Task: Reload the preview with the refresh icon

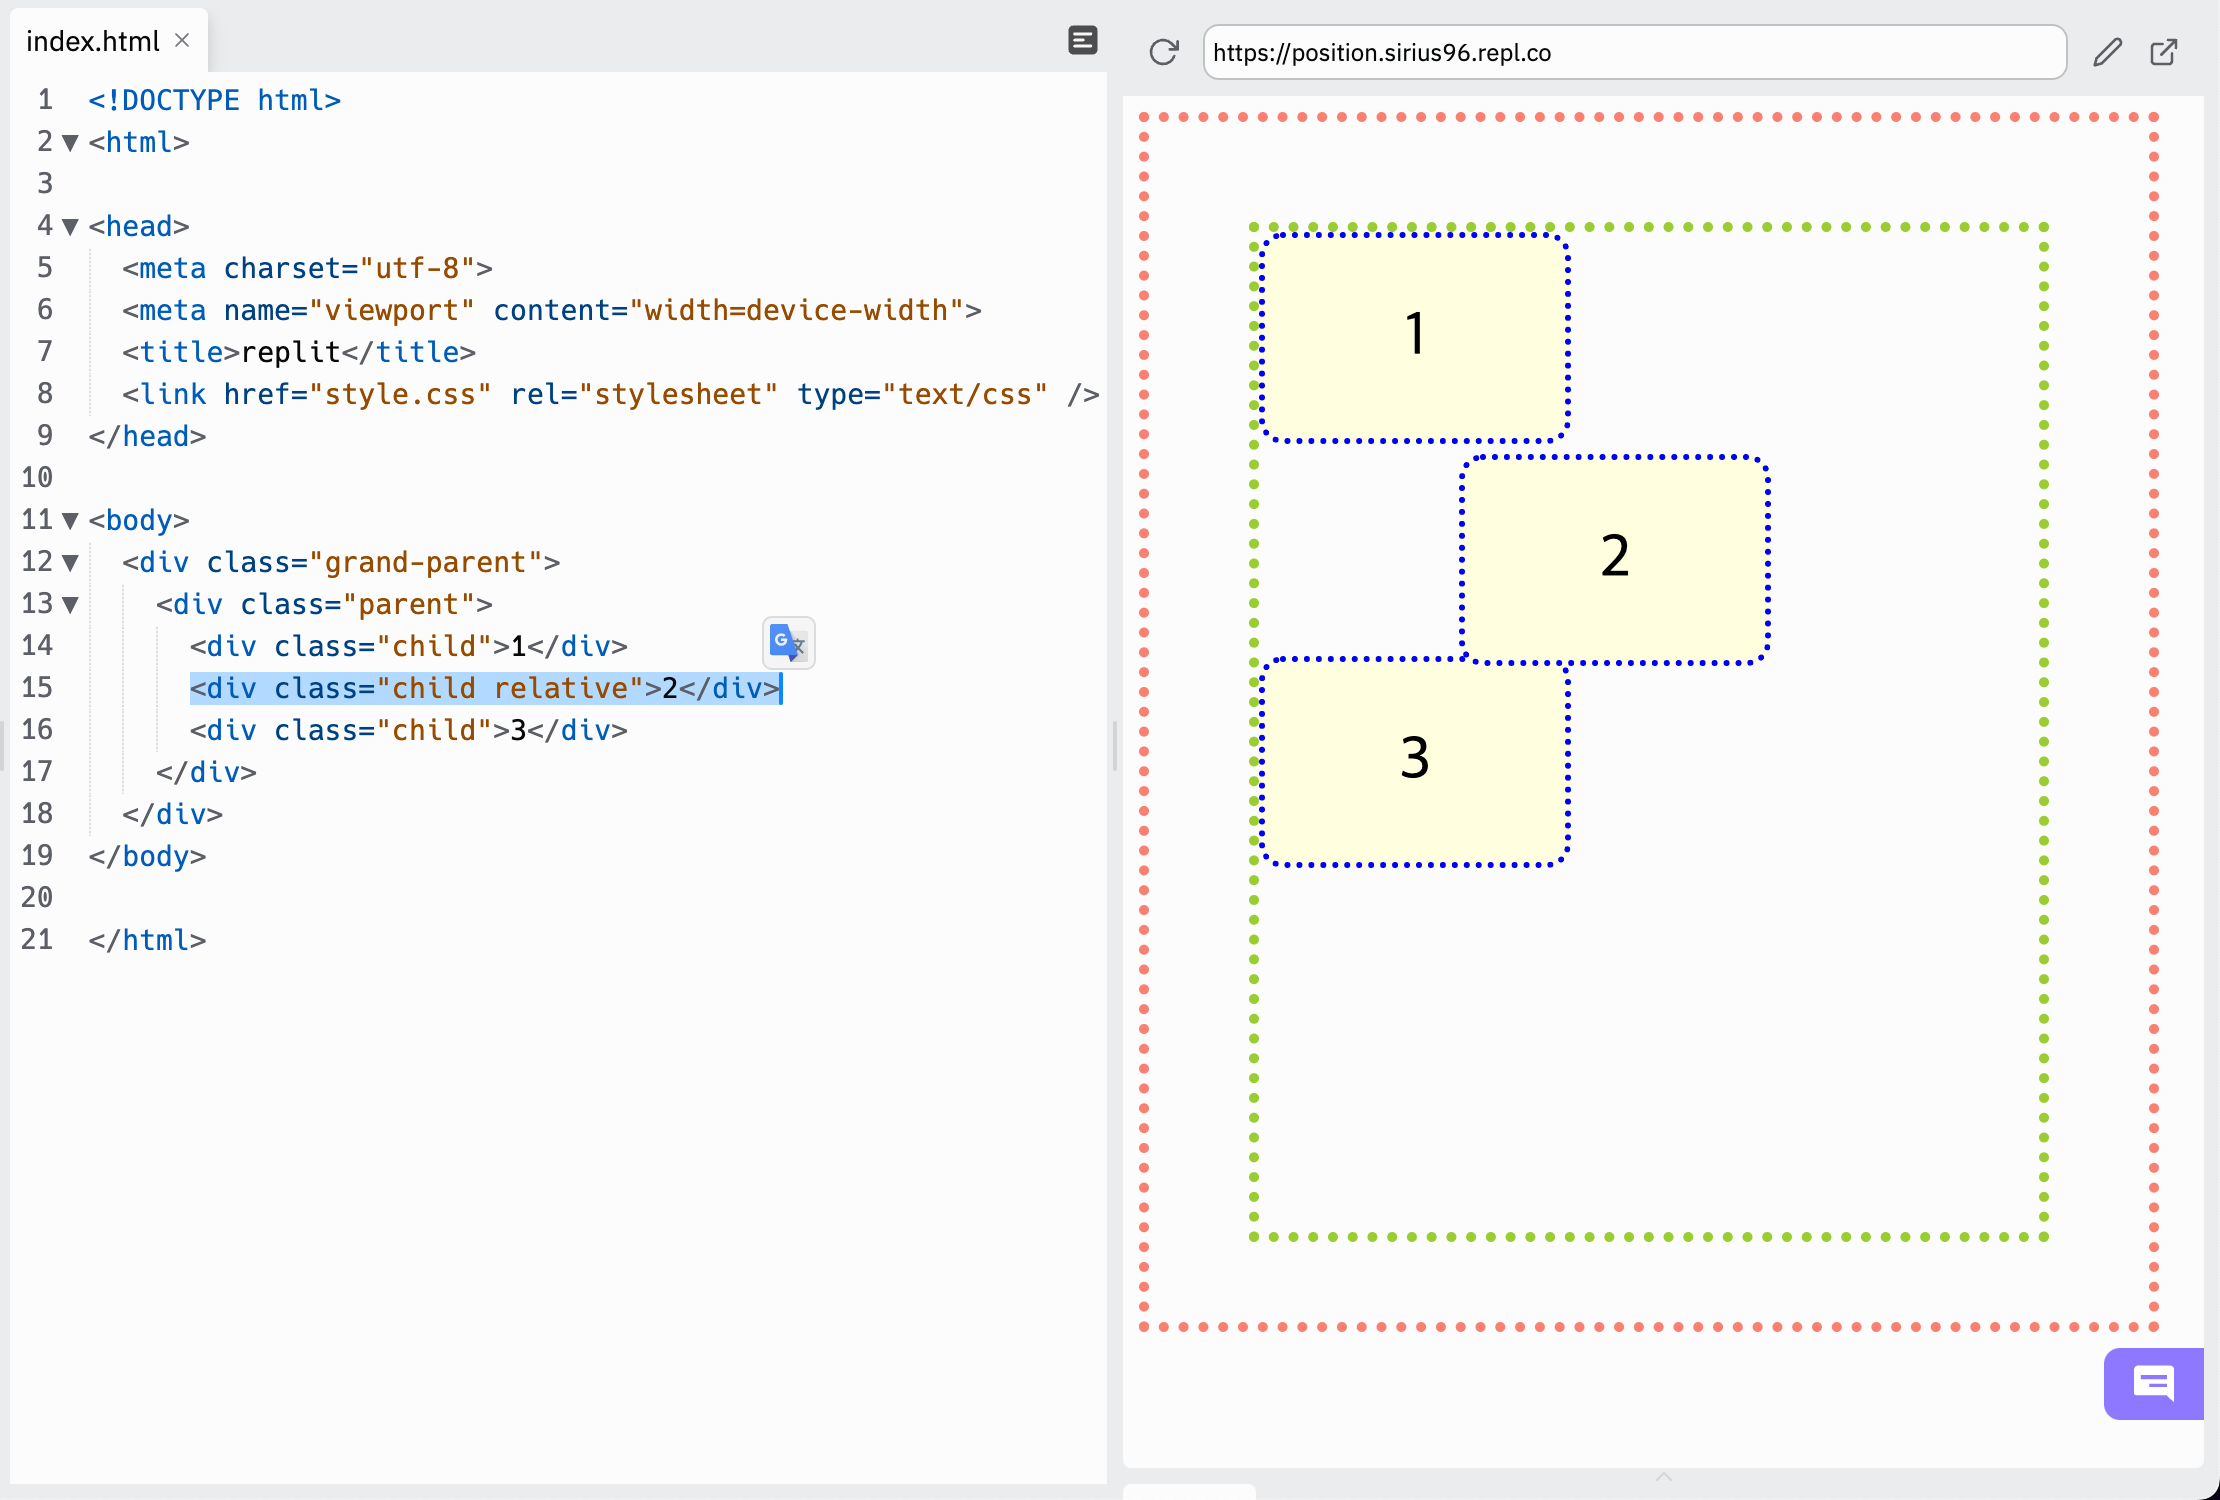Action: point(1163,52)
